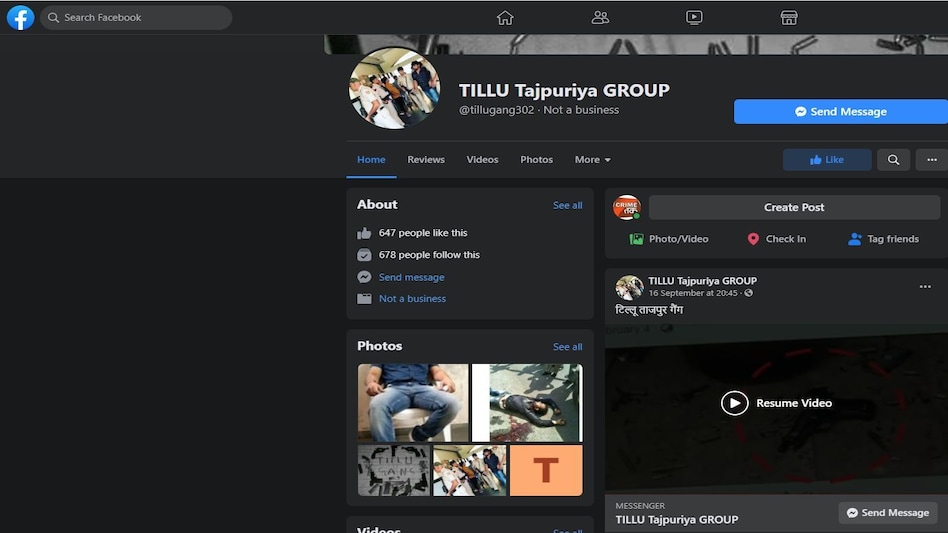Click the Facebook logo icon
This screenshot has height=533, width=948.
20,17
